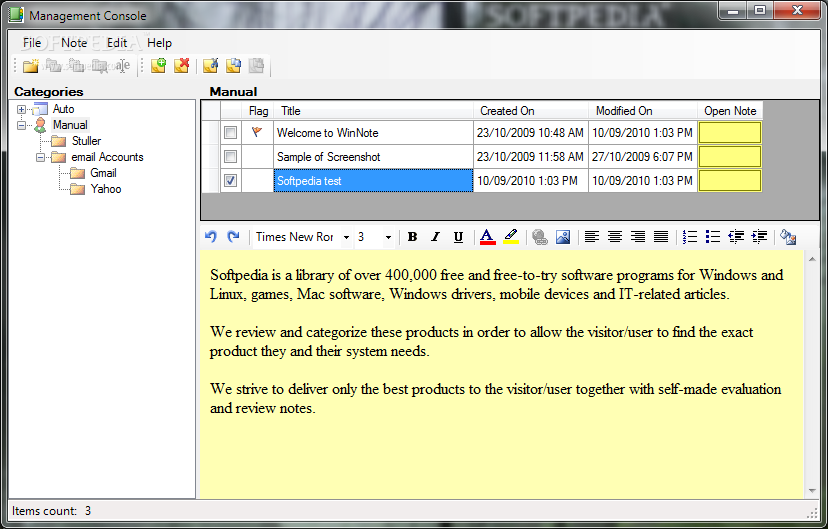Click the 27/10/2009 6:07 PM modified date
828x529 pixels.
(x=642, y=157)
